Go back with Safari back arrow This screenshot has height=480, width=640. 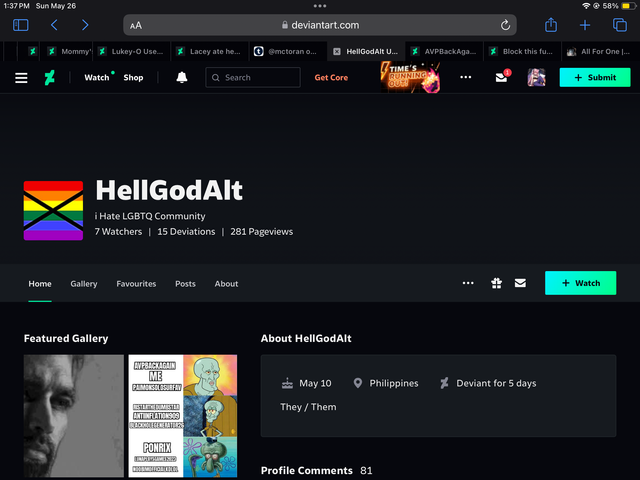[x=54, y=25]
